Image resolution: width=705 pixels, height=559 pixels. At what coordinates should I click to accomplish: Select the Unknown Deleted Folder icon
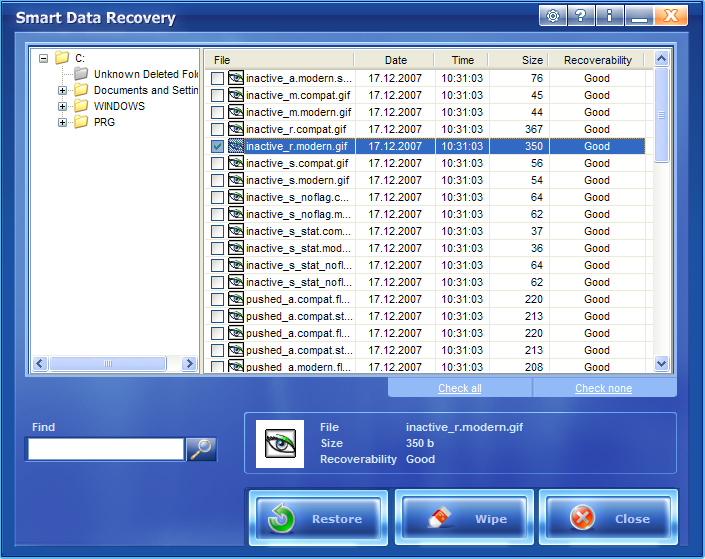(x=82, y=74)
